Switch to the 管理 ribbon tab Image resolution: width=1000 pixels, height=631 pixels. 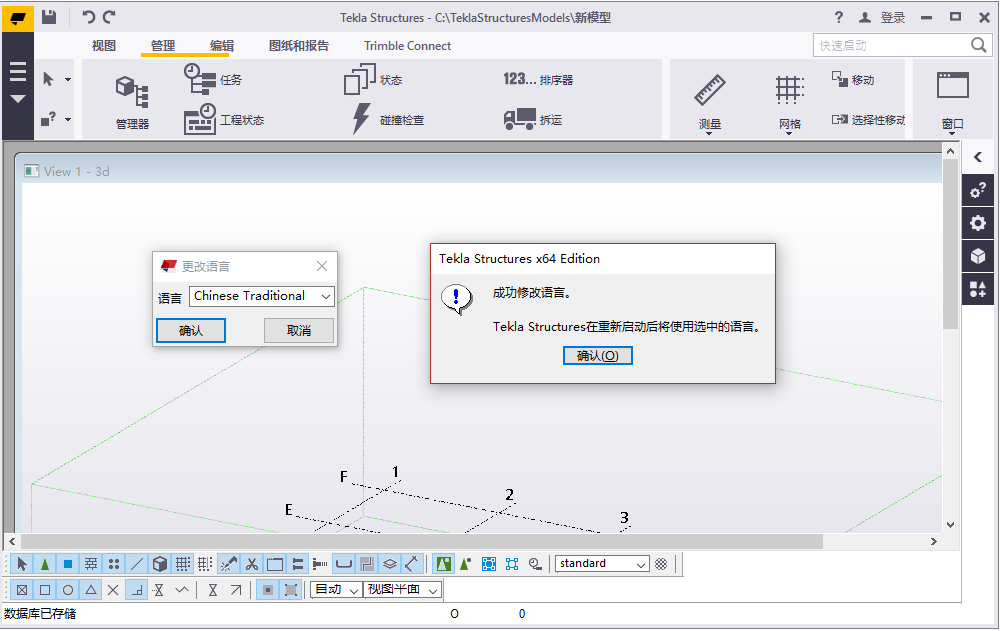163,46
